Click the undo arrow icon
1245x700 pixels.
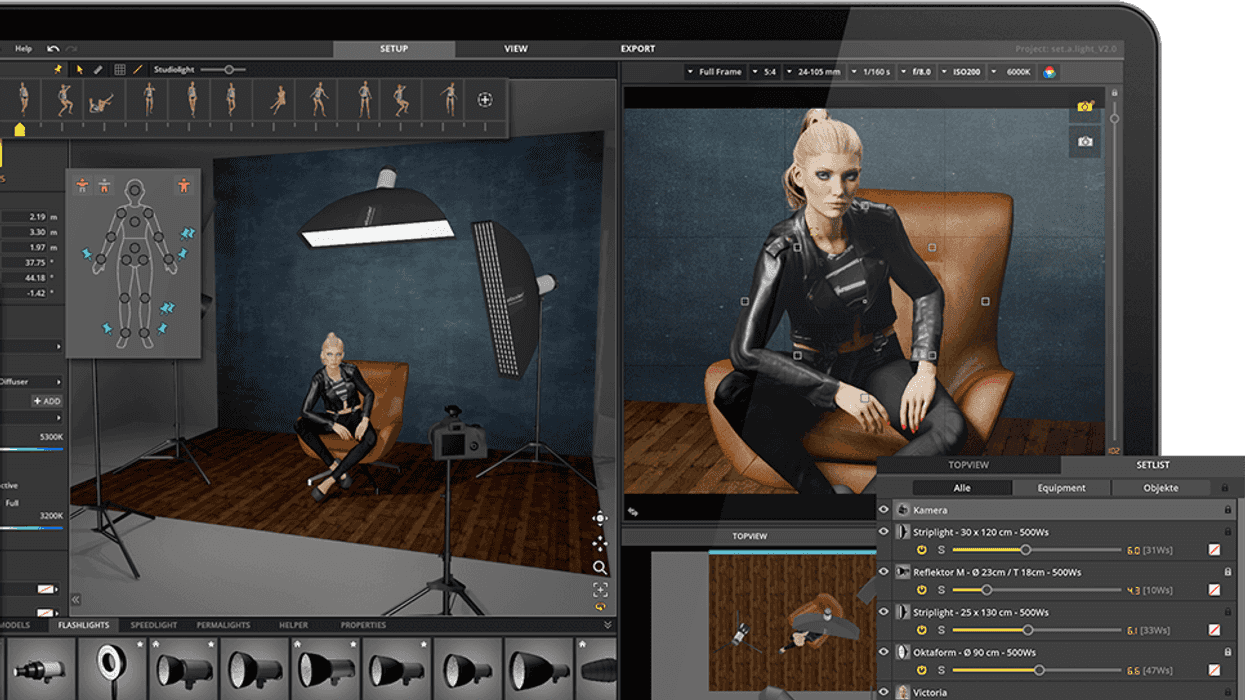[x=53, y=48]
